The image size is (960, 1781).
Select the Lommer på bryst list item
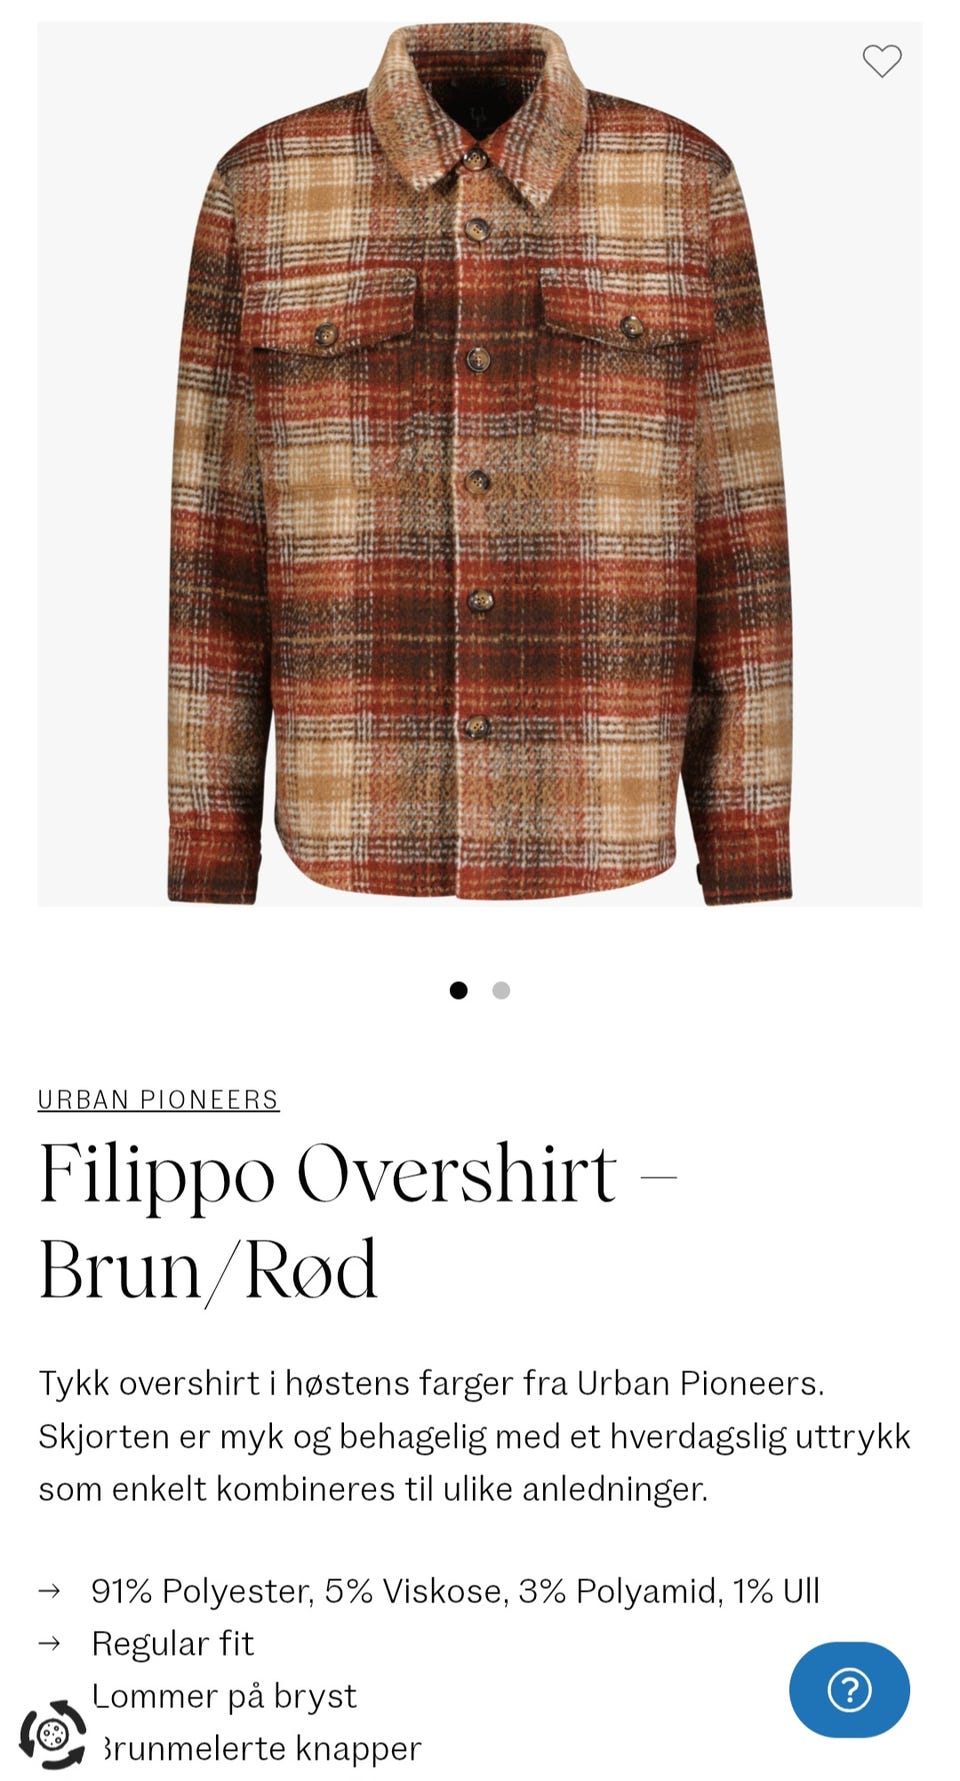point(224,1696)
